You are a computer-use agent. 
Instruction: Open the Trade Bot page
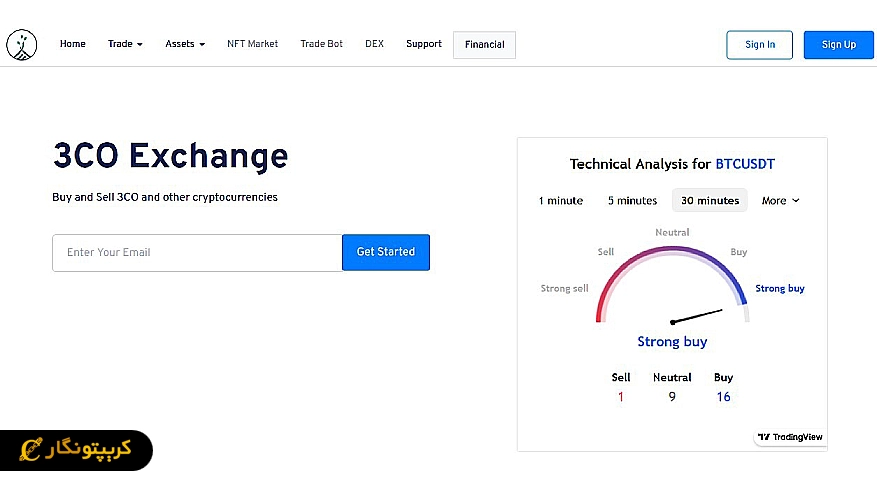click(321, 44)
